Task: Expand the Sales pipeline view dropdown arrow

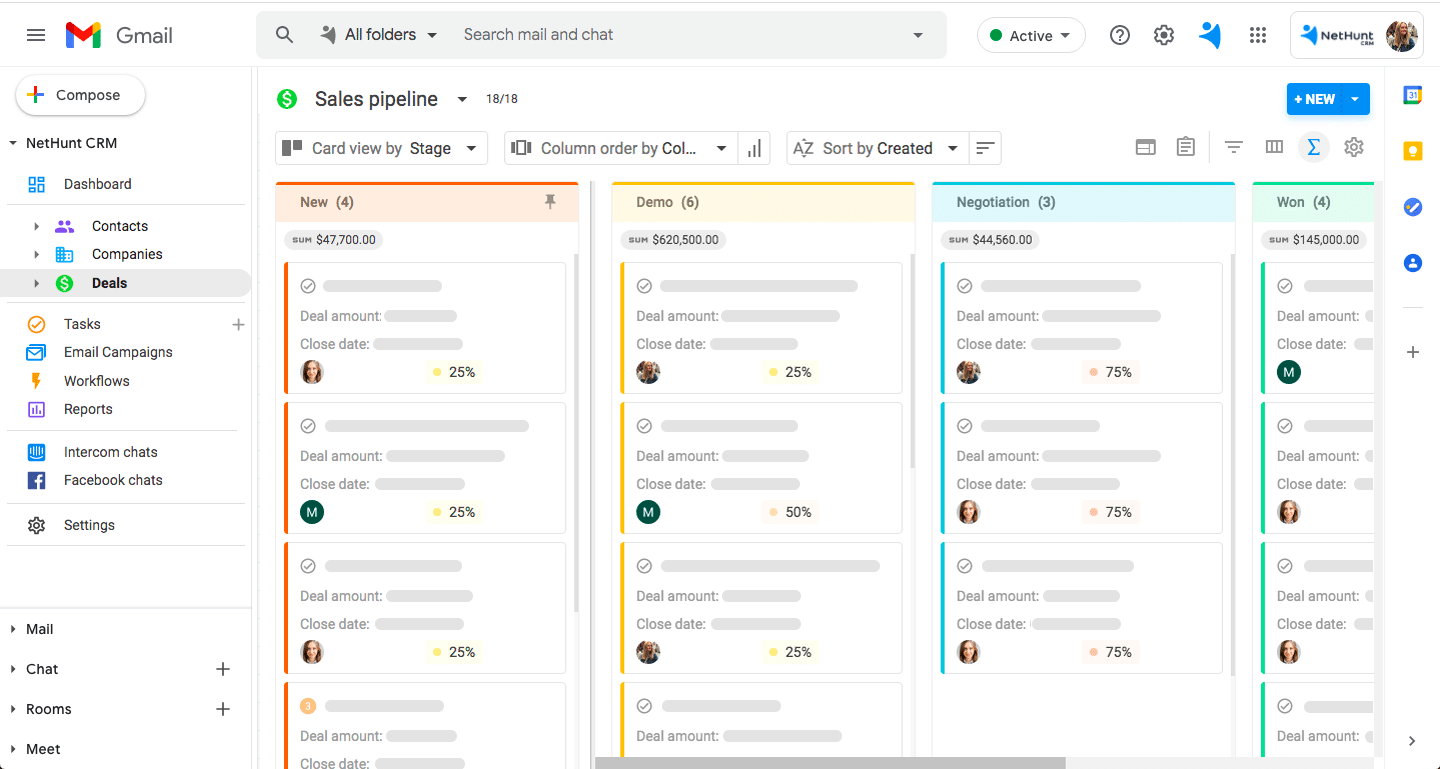Action: [462, 99]
